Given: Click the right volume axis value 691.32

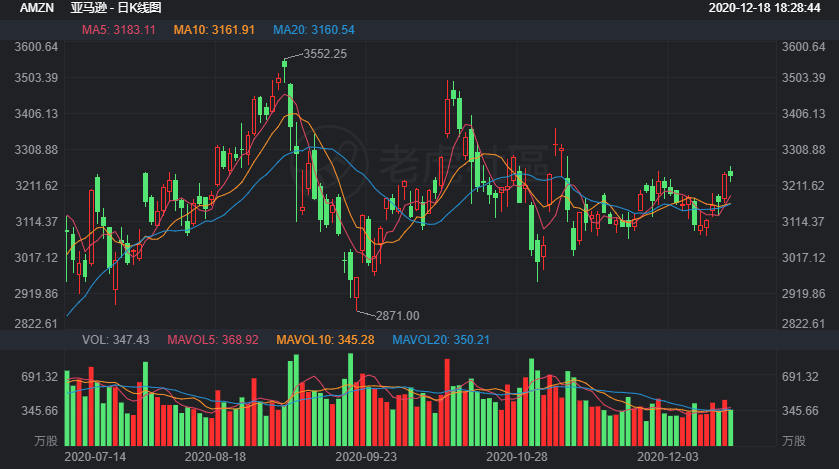Looking at the screenshot, I should tap(800, 377).
